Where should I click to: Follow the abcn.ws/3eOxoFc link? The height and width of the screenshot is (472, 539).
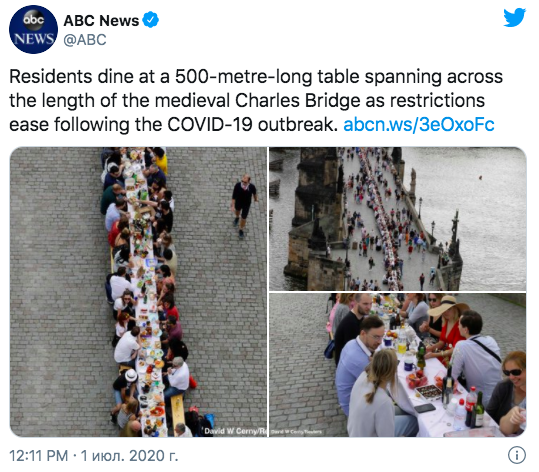pyautogui.click(x=419, y=124)
